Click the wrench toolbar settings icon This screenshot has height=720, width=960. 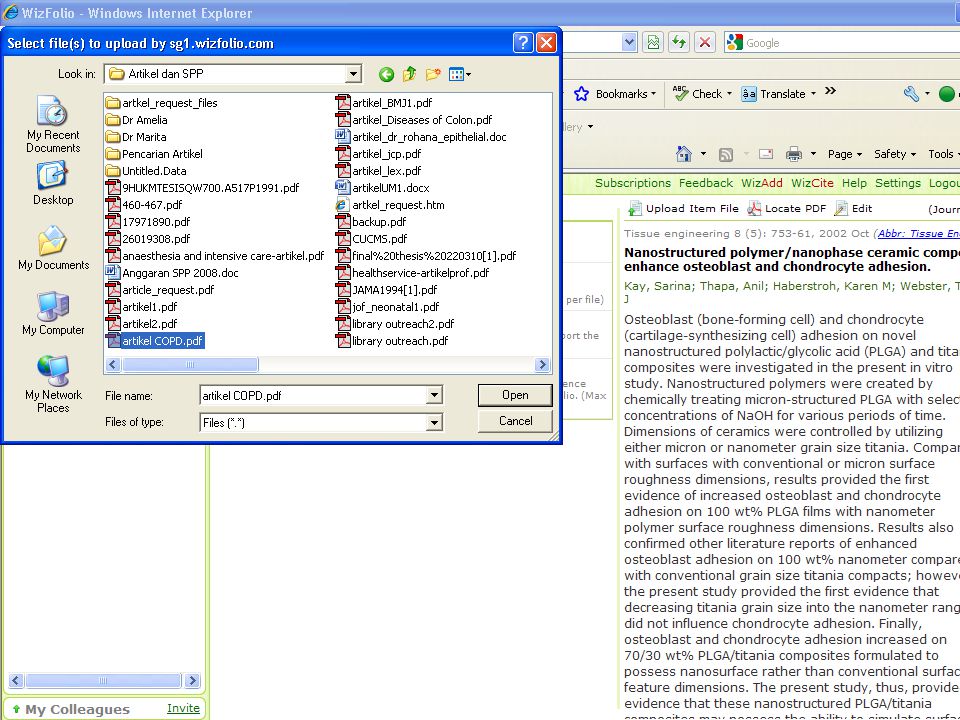pyautogui.click(x=911, y=94)
